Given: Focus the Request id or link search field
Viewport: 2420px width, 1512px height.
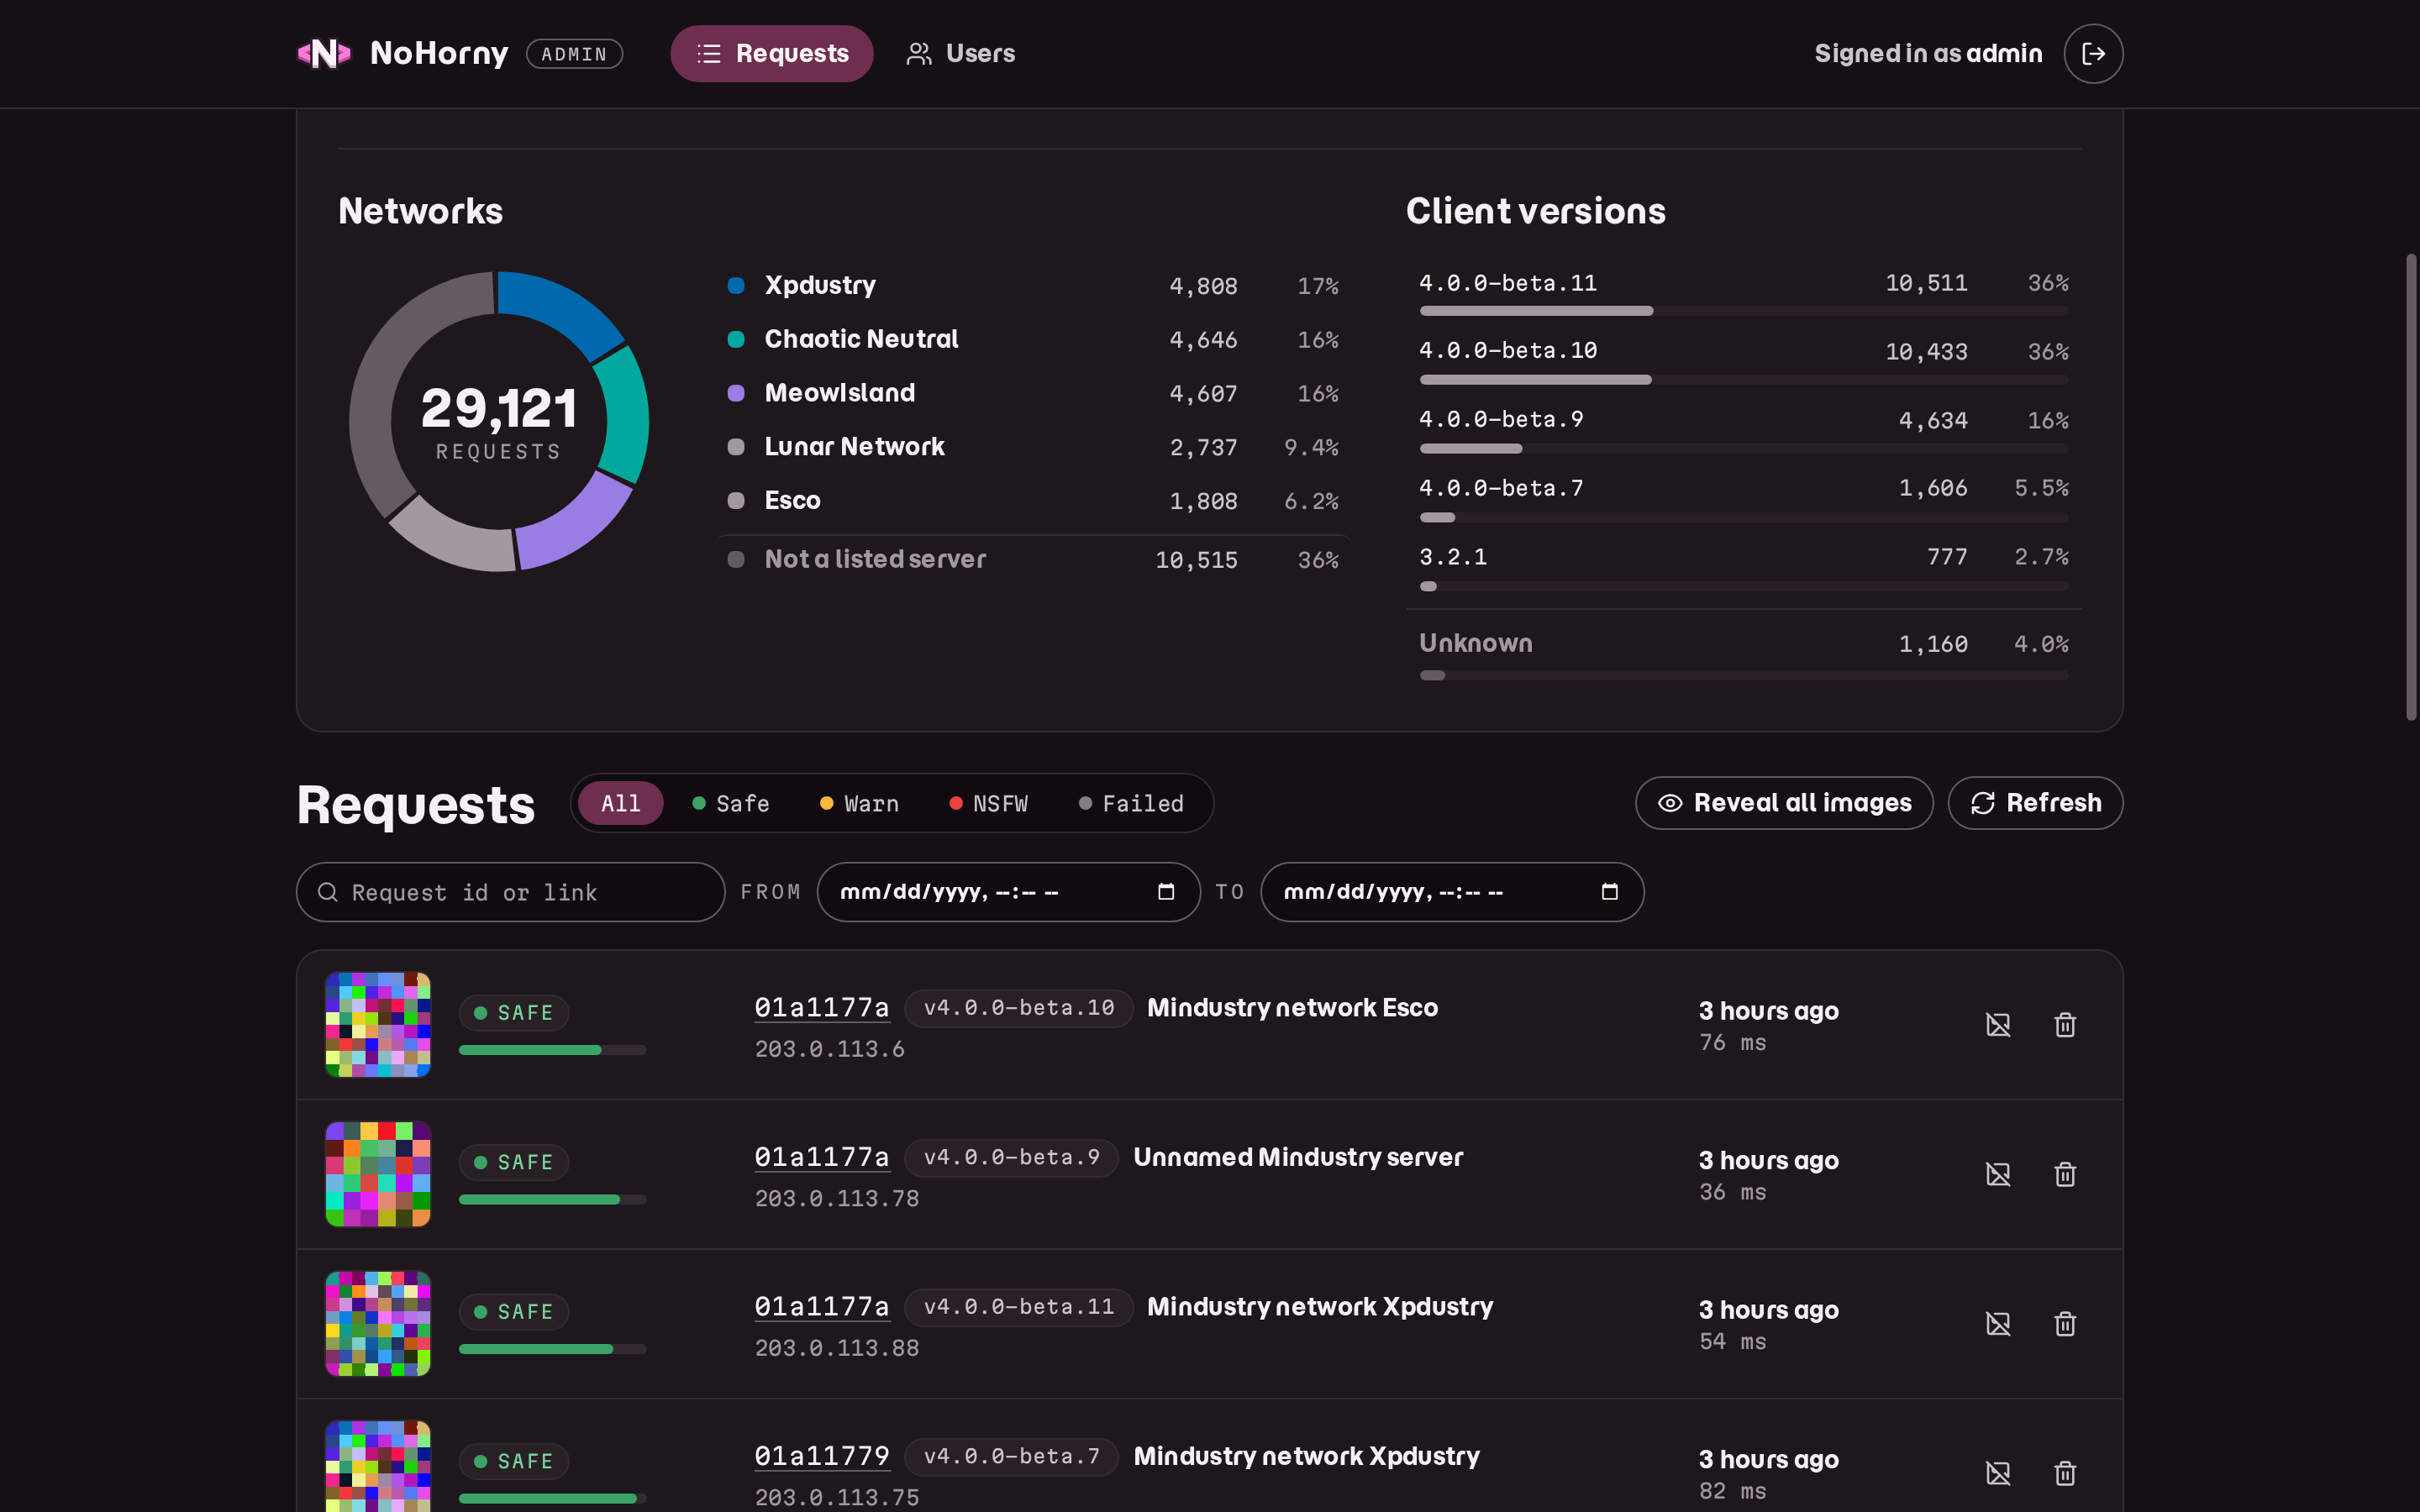Looking at the screenshot, I should (510, 892).
